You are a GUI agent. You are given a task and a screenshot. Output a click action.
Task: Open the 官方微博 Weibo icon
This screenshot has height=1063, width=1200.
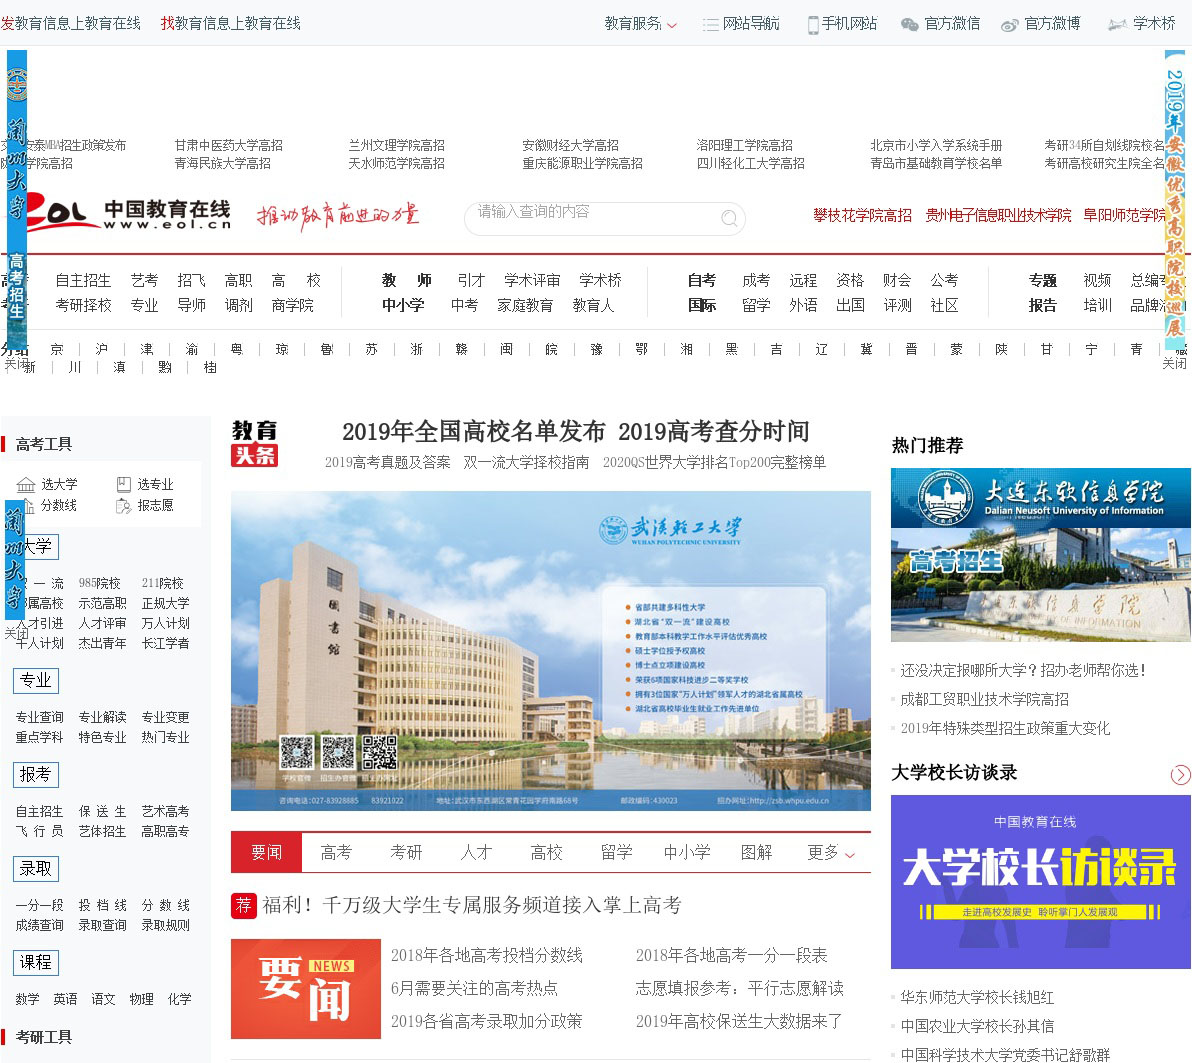pos(1010,24)
